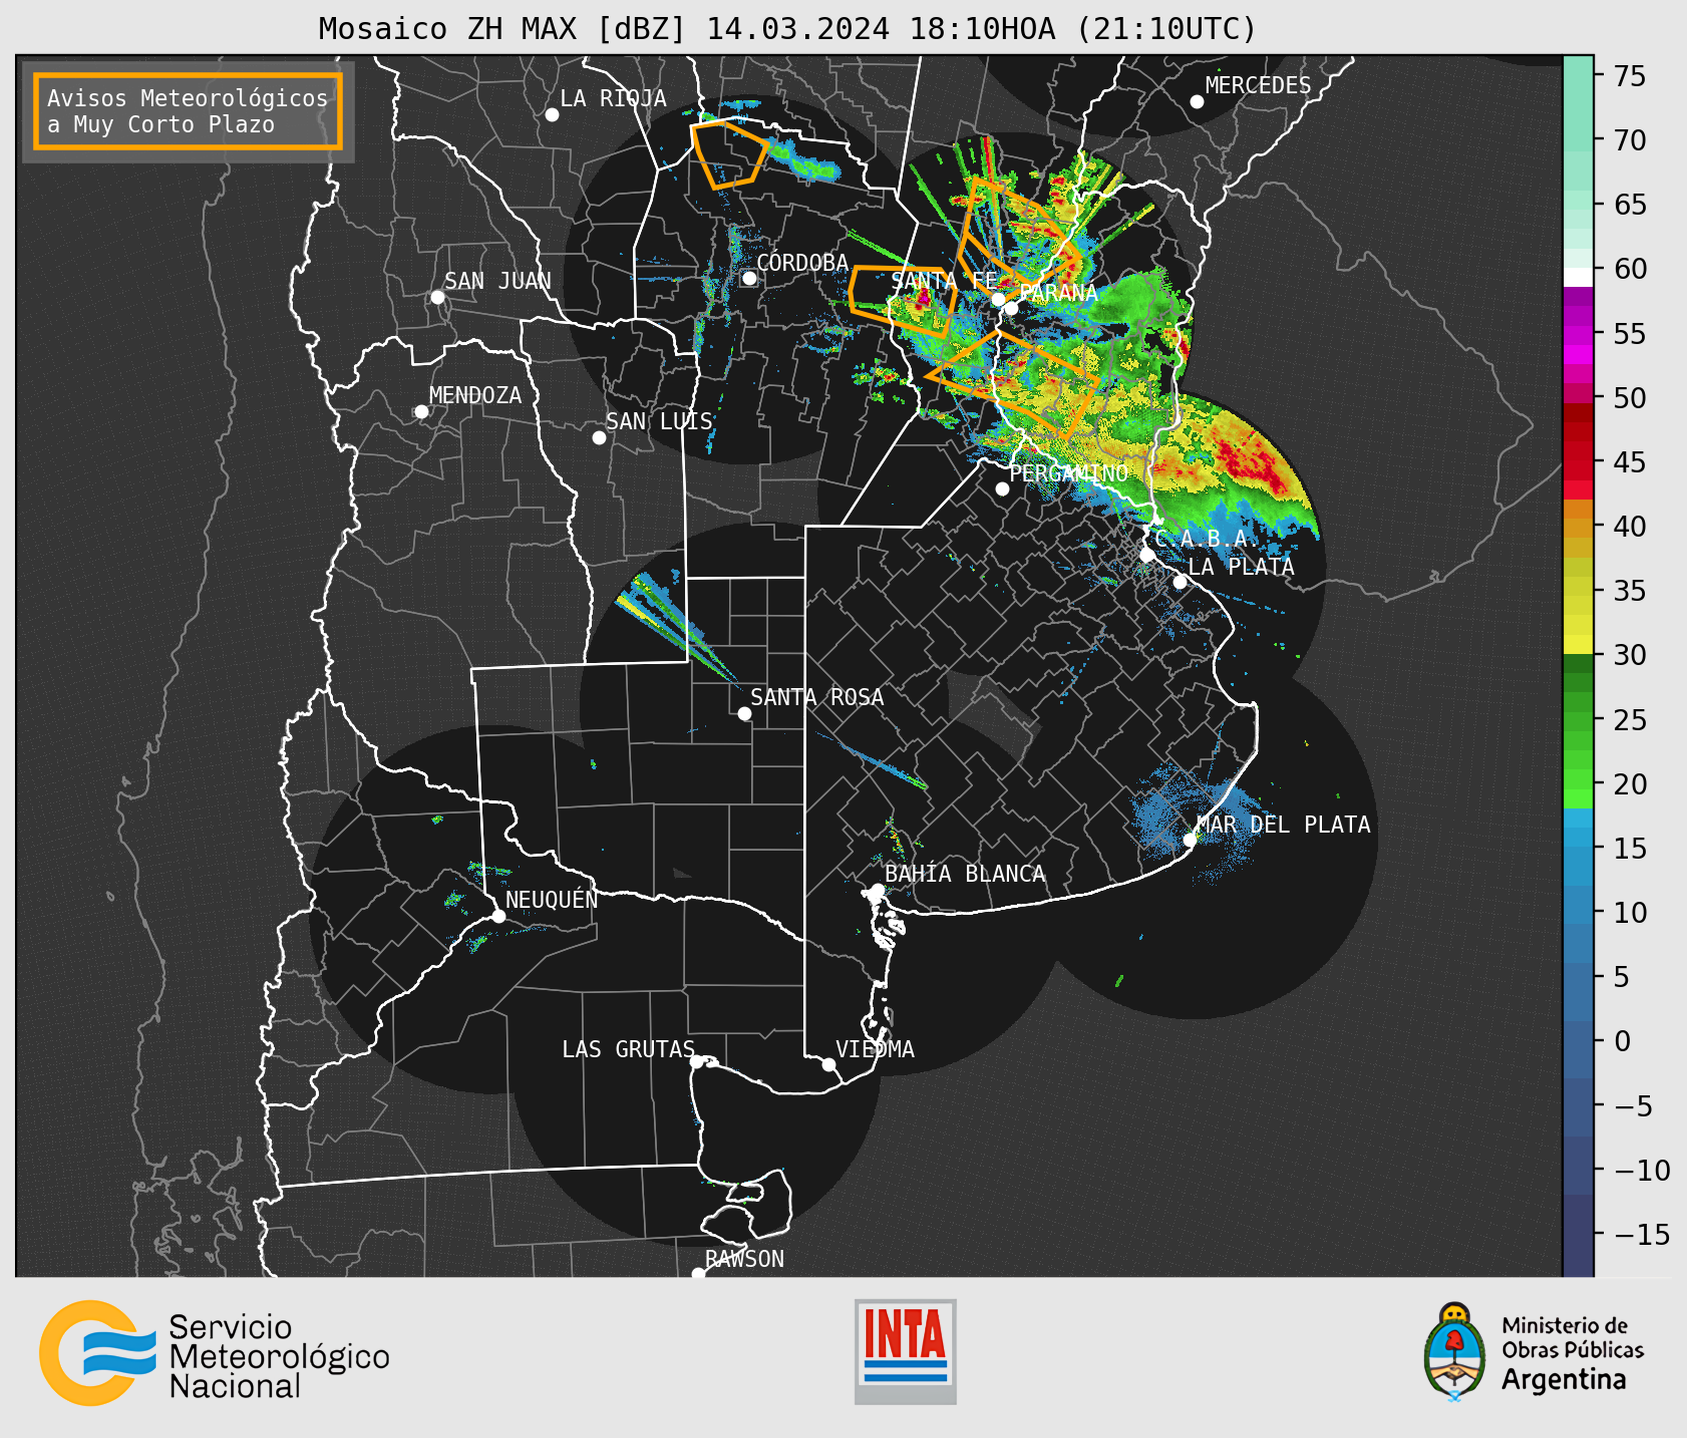Click the 75 dBZ value on color scale

pyautogui.click(x=1630, y=76)
